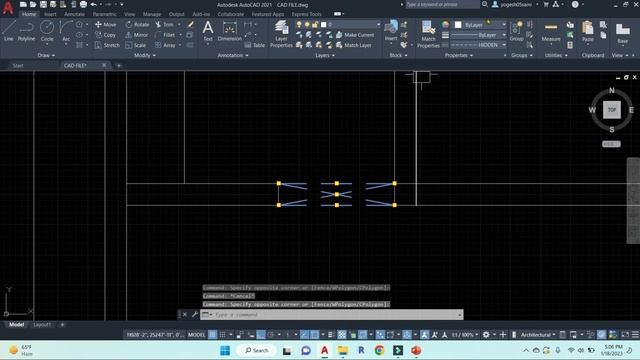Toggle MODEL space button in status bar
This screenshot has width=640, height=360.
(196, 335)
